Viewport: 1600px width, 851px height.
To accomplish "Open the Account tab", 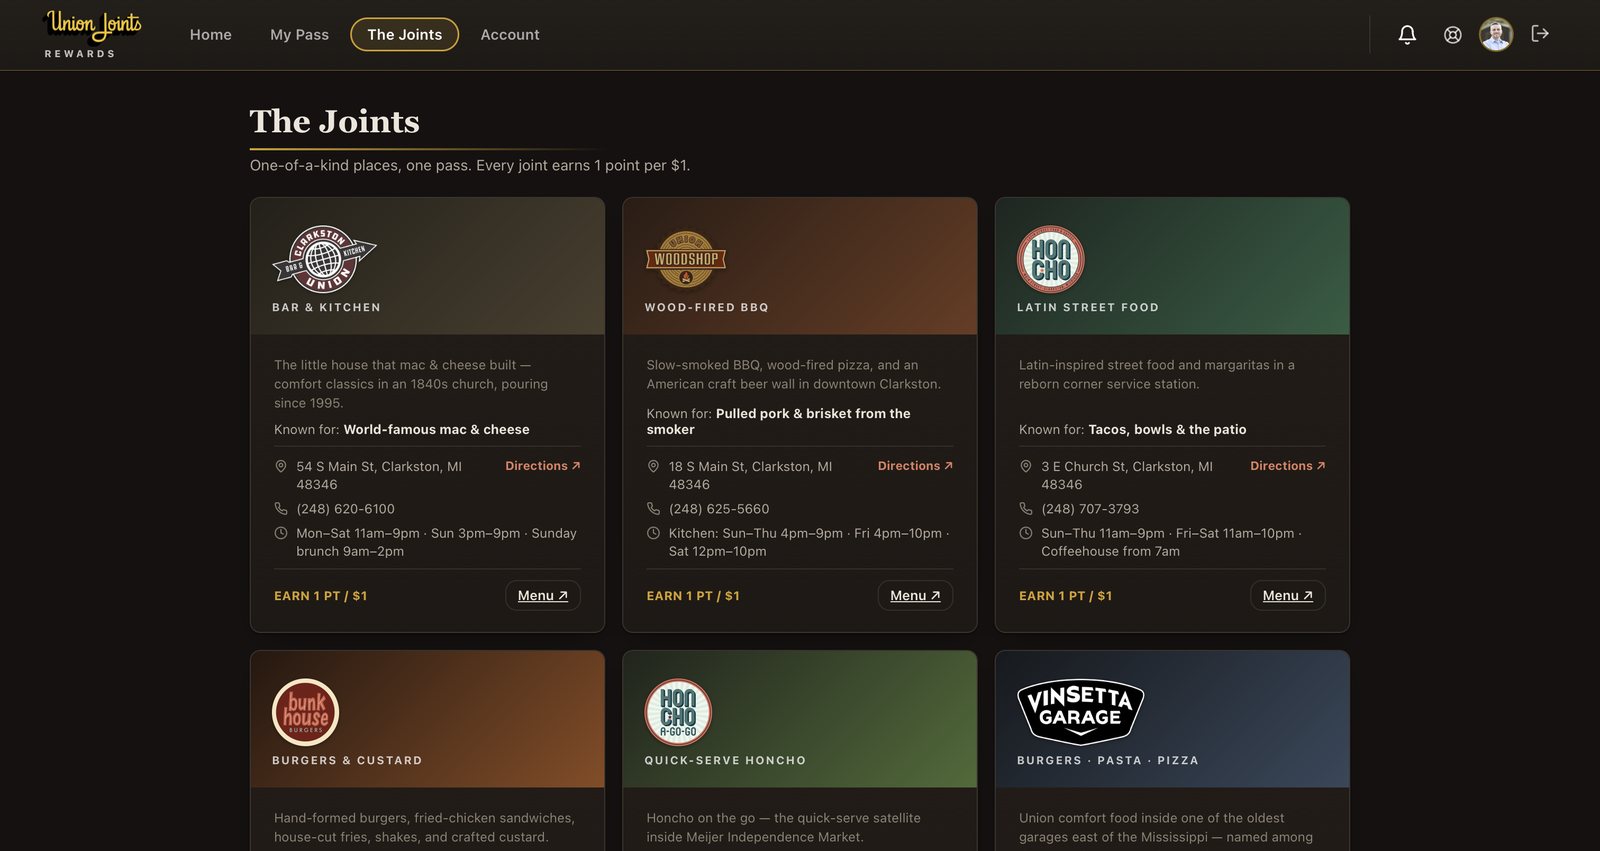I will click(x=510, y=35).
